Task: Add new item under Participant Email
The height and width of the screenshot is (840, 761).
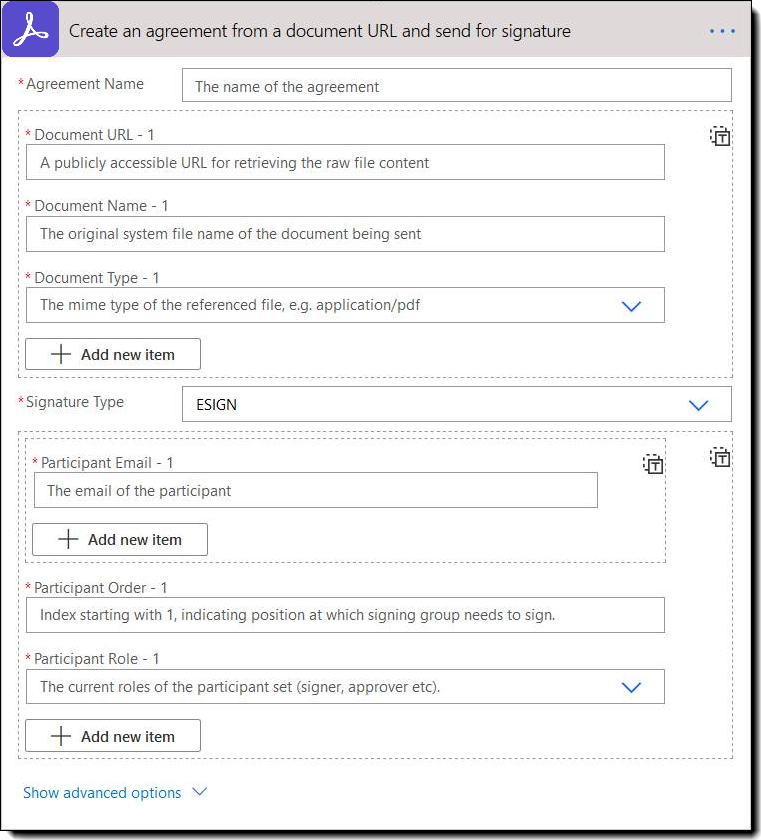Action: click(x=120, y=540)
